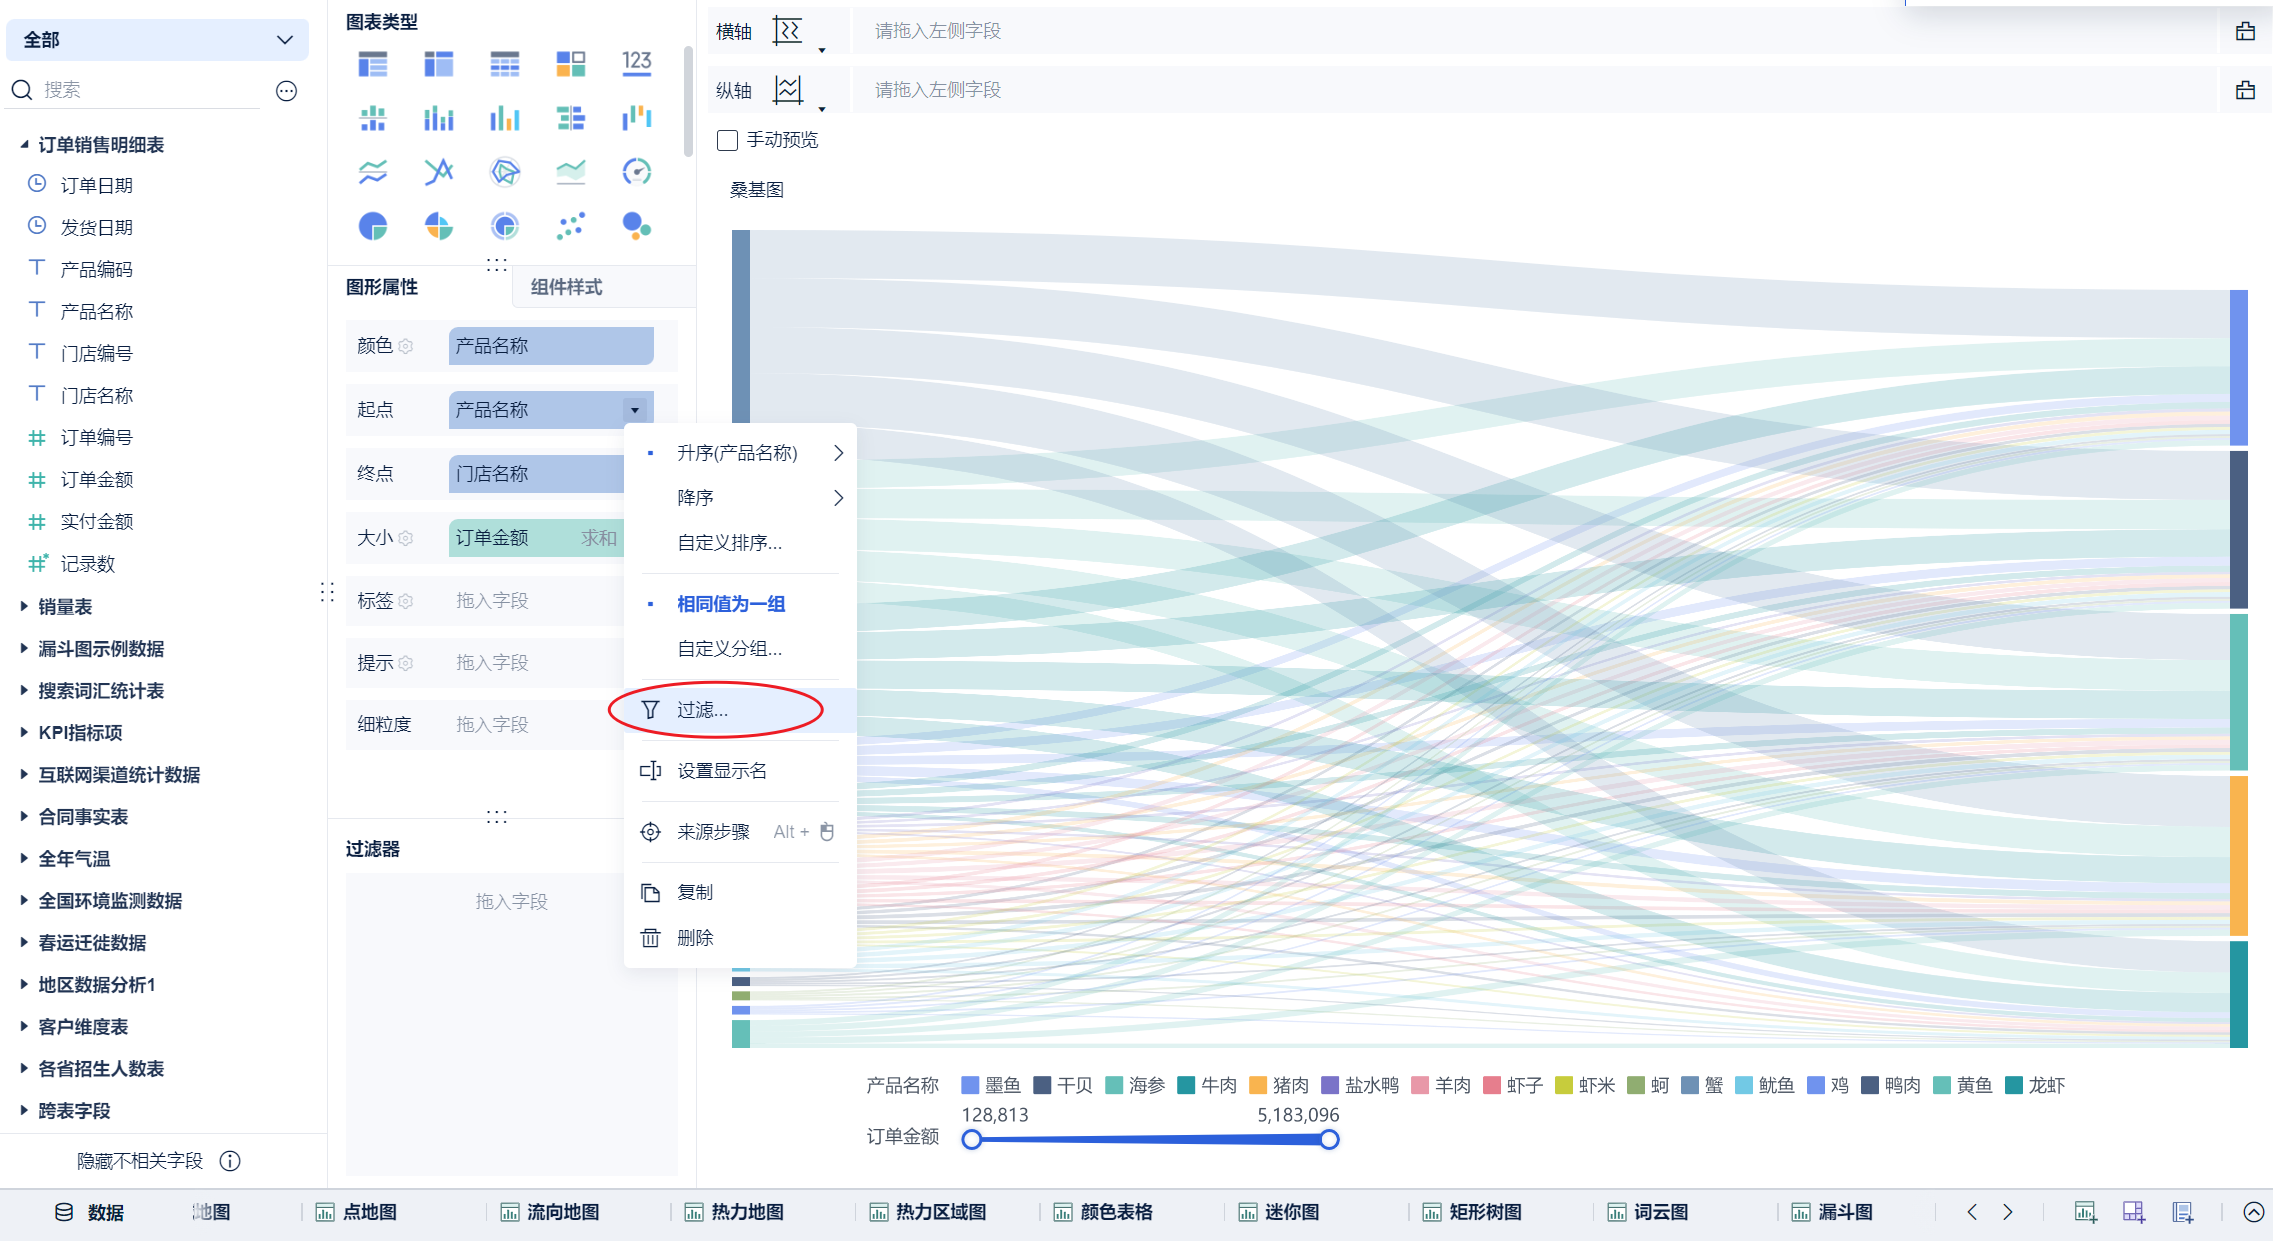The image size is (2273, 1241).
Task: Choose the KPI 123 chart icon
Action: 636,64
